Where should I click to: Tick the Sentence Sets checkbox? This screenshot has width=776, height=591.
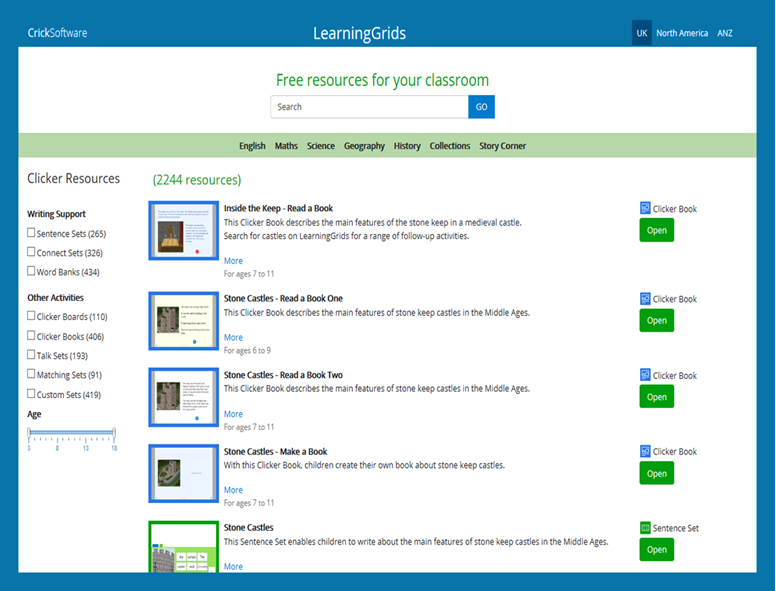(31, 233)
